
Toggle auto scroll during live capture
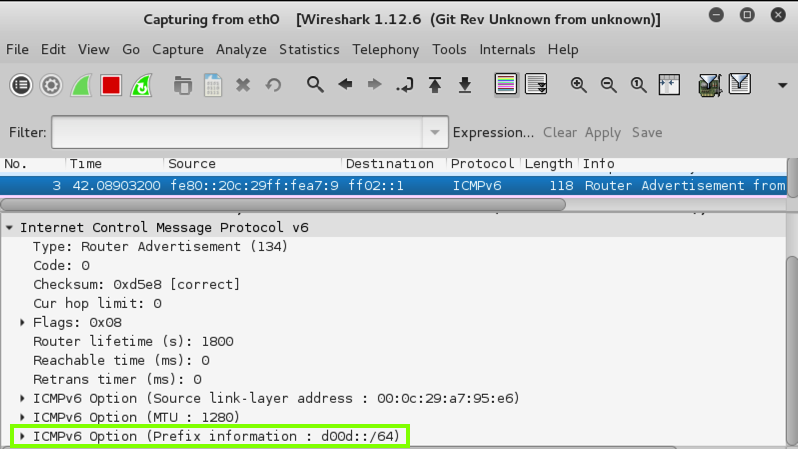[x=536, y=85]
